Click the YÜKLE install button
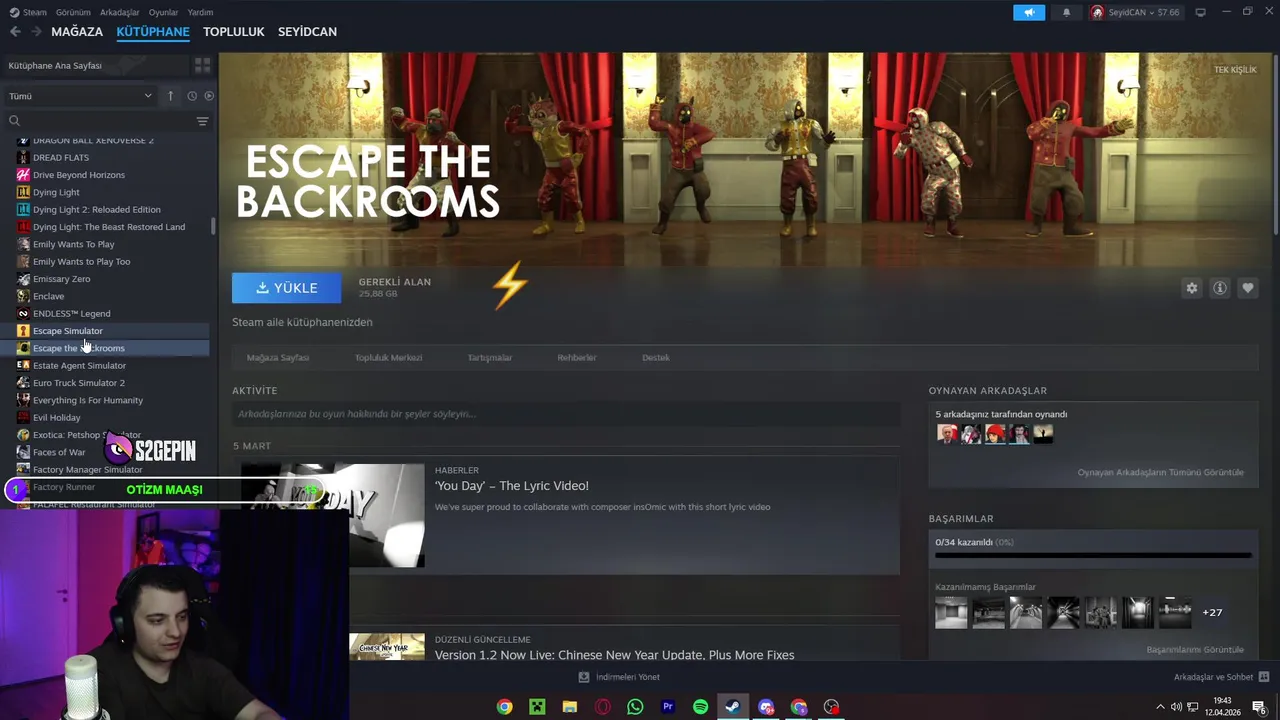This screenshot has width=1280, height=720. pyautogui.click(x=286, y=288)
